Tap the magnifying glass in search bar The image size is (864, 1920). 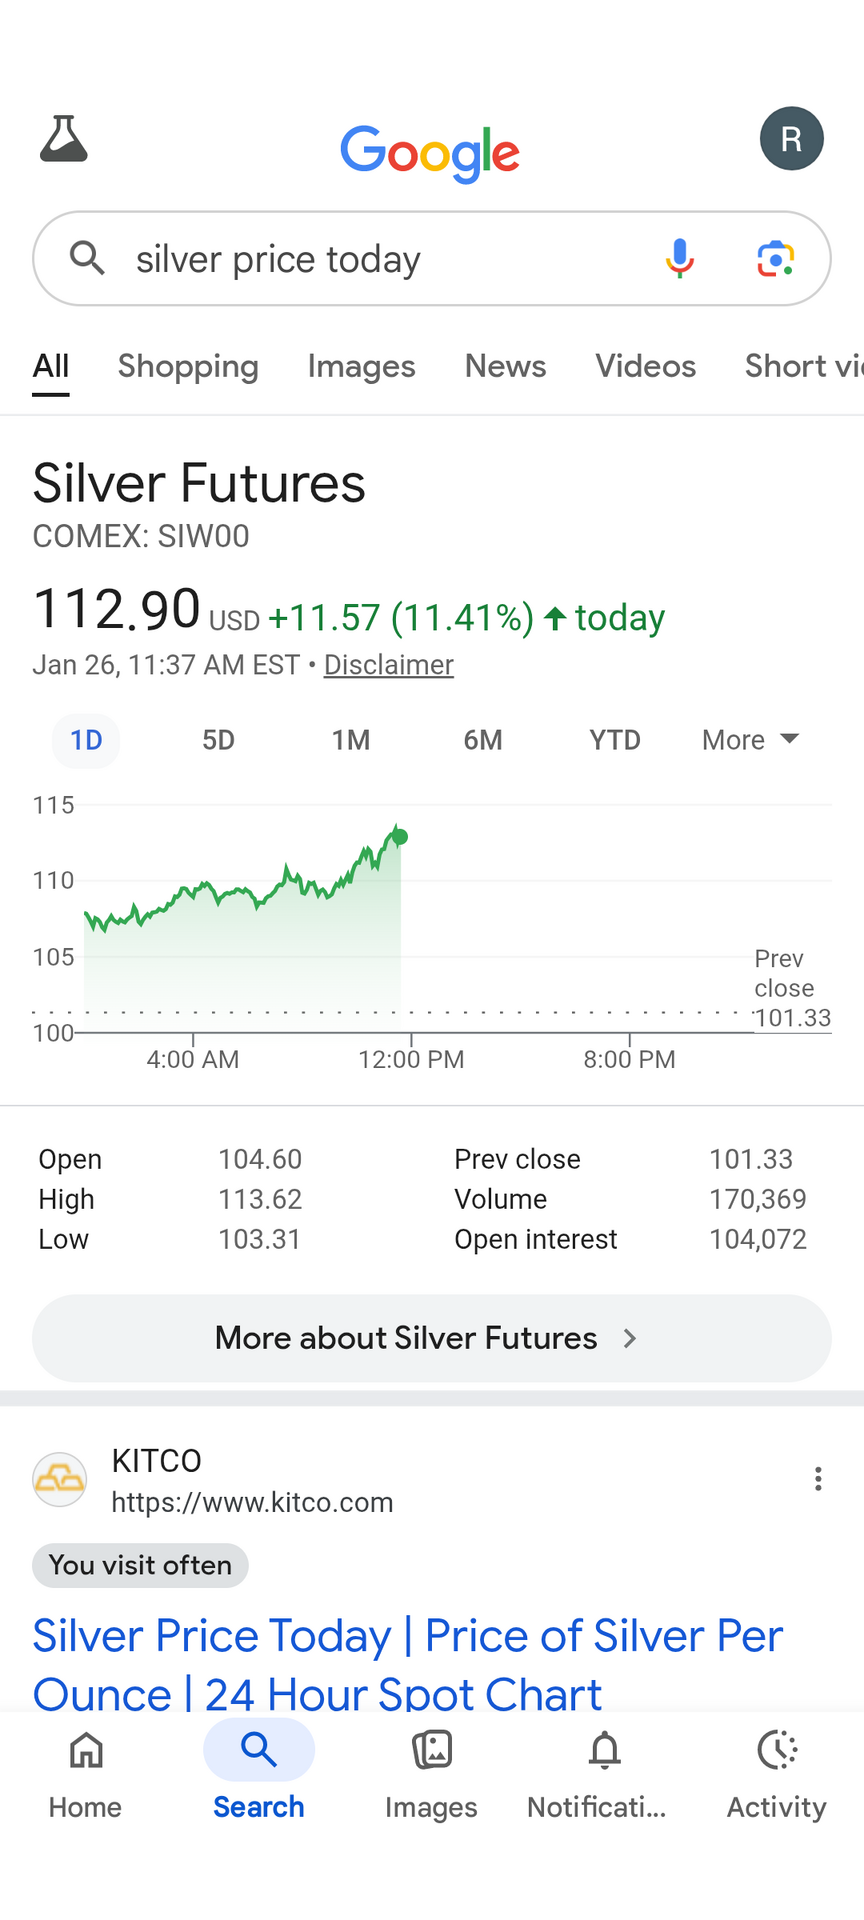coord(88,258)
